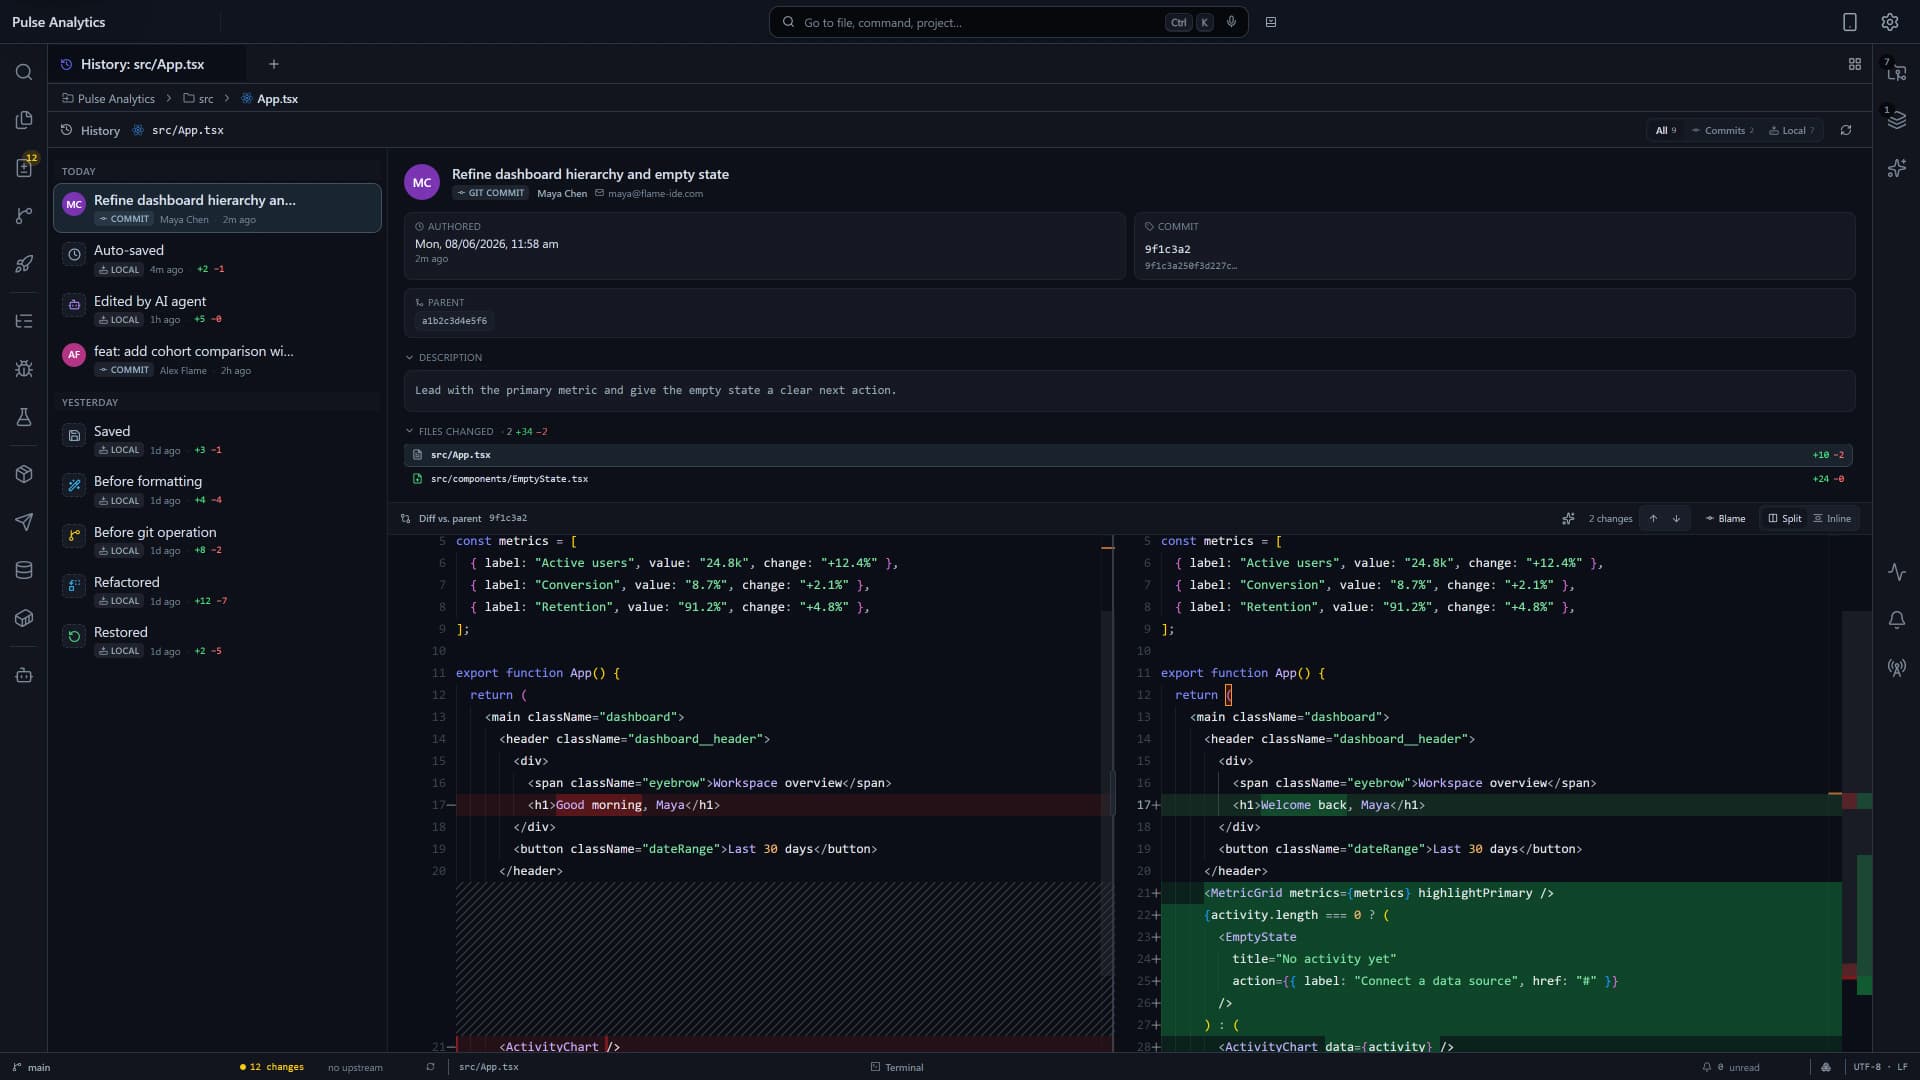This screenshot has height=1080, width=1920.
Task: Click the main branch in status bar
Action: click(31, 1067)
